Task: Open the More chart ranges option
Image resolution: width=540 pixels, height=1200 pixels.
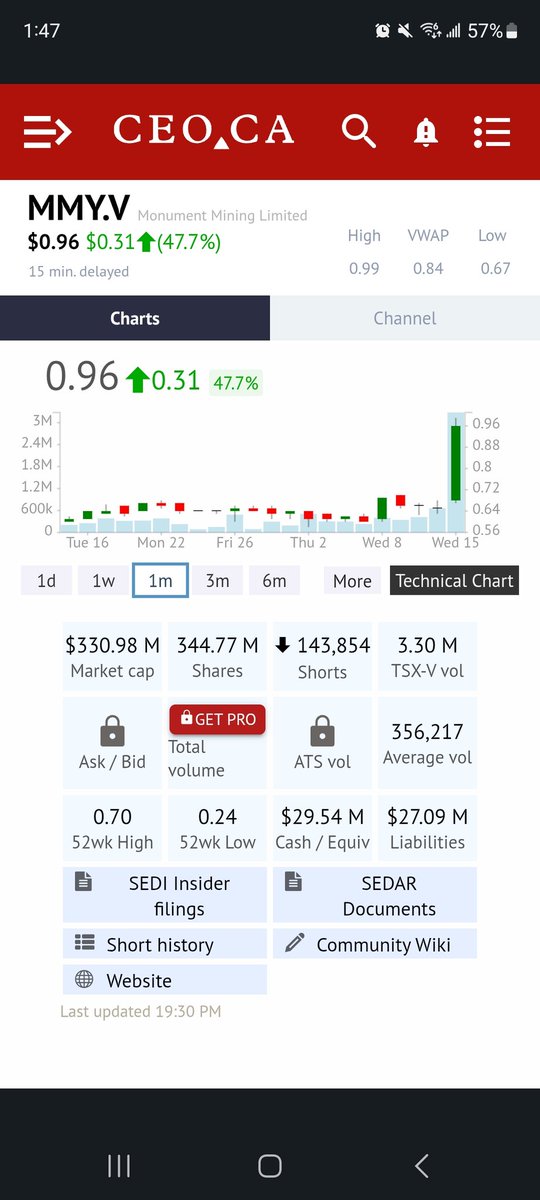Action: (352, 581)
